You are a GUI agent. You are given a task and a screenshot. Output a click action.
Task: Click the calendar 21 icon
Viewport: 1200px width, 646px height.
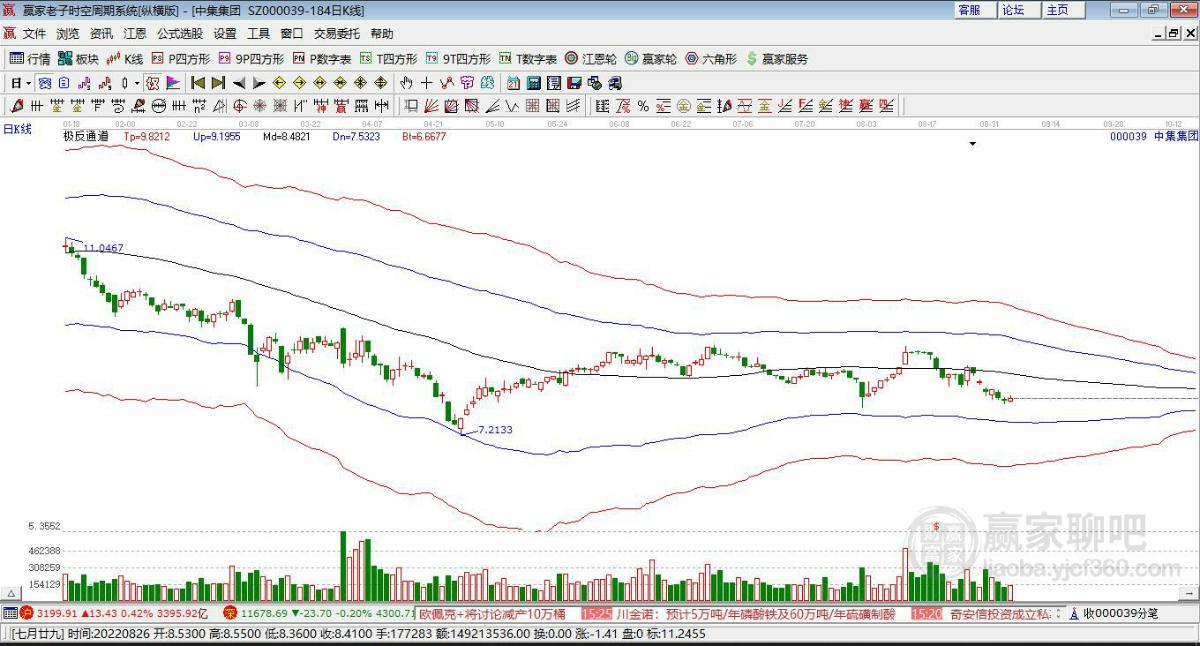(x=513, y=82)
